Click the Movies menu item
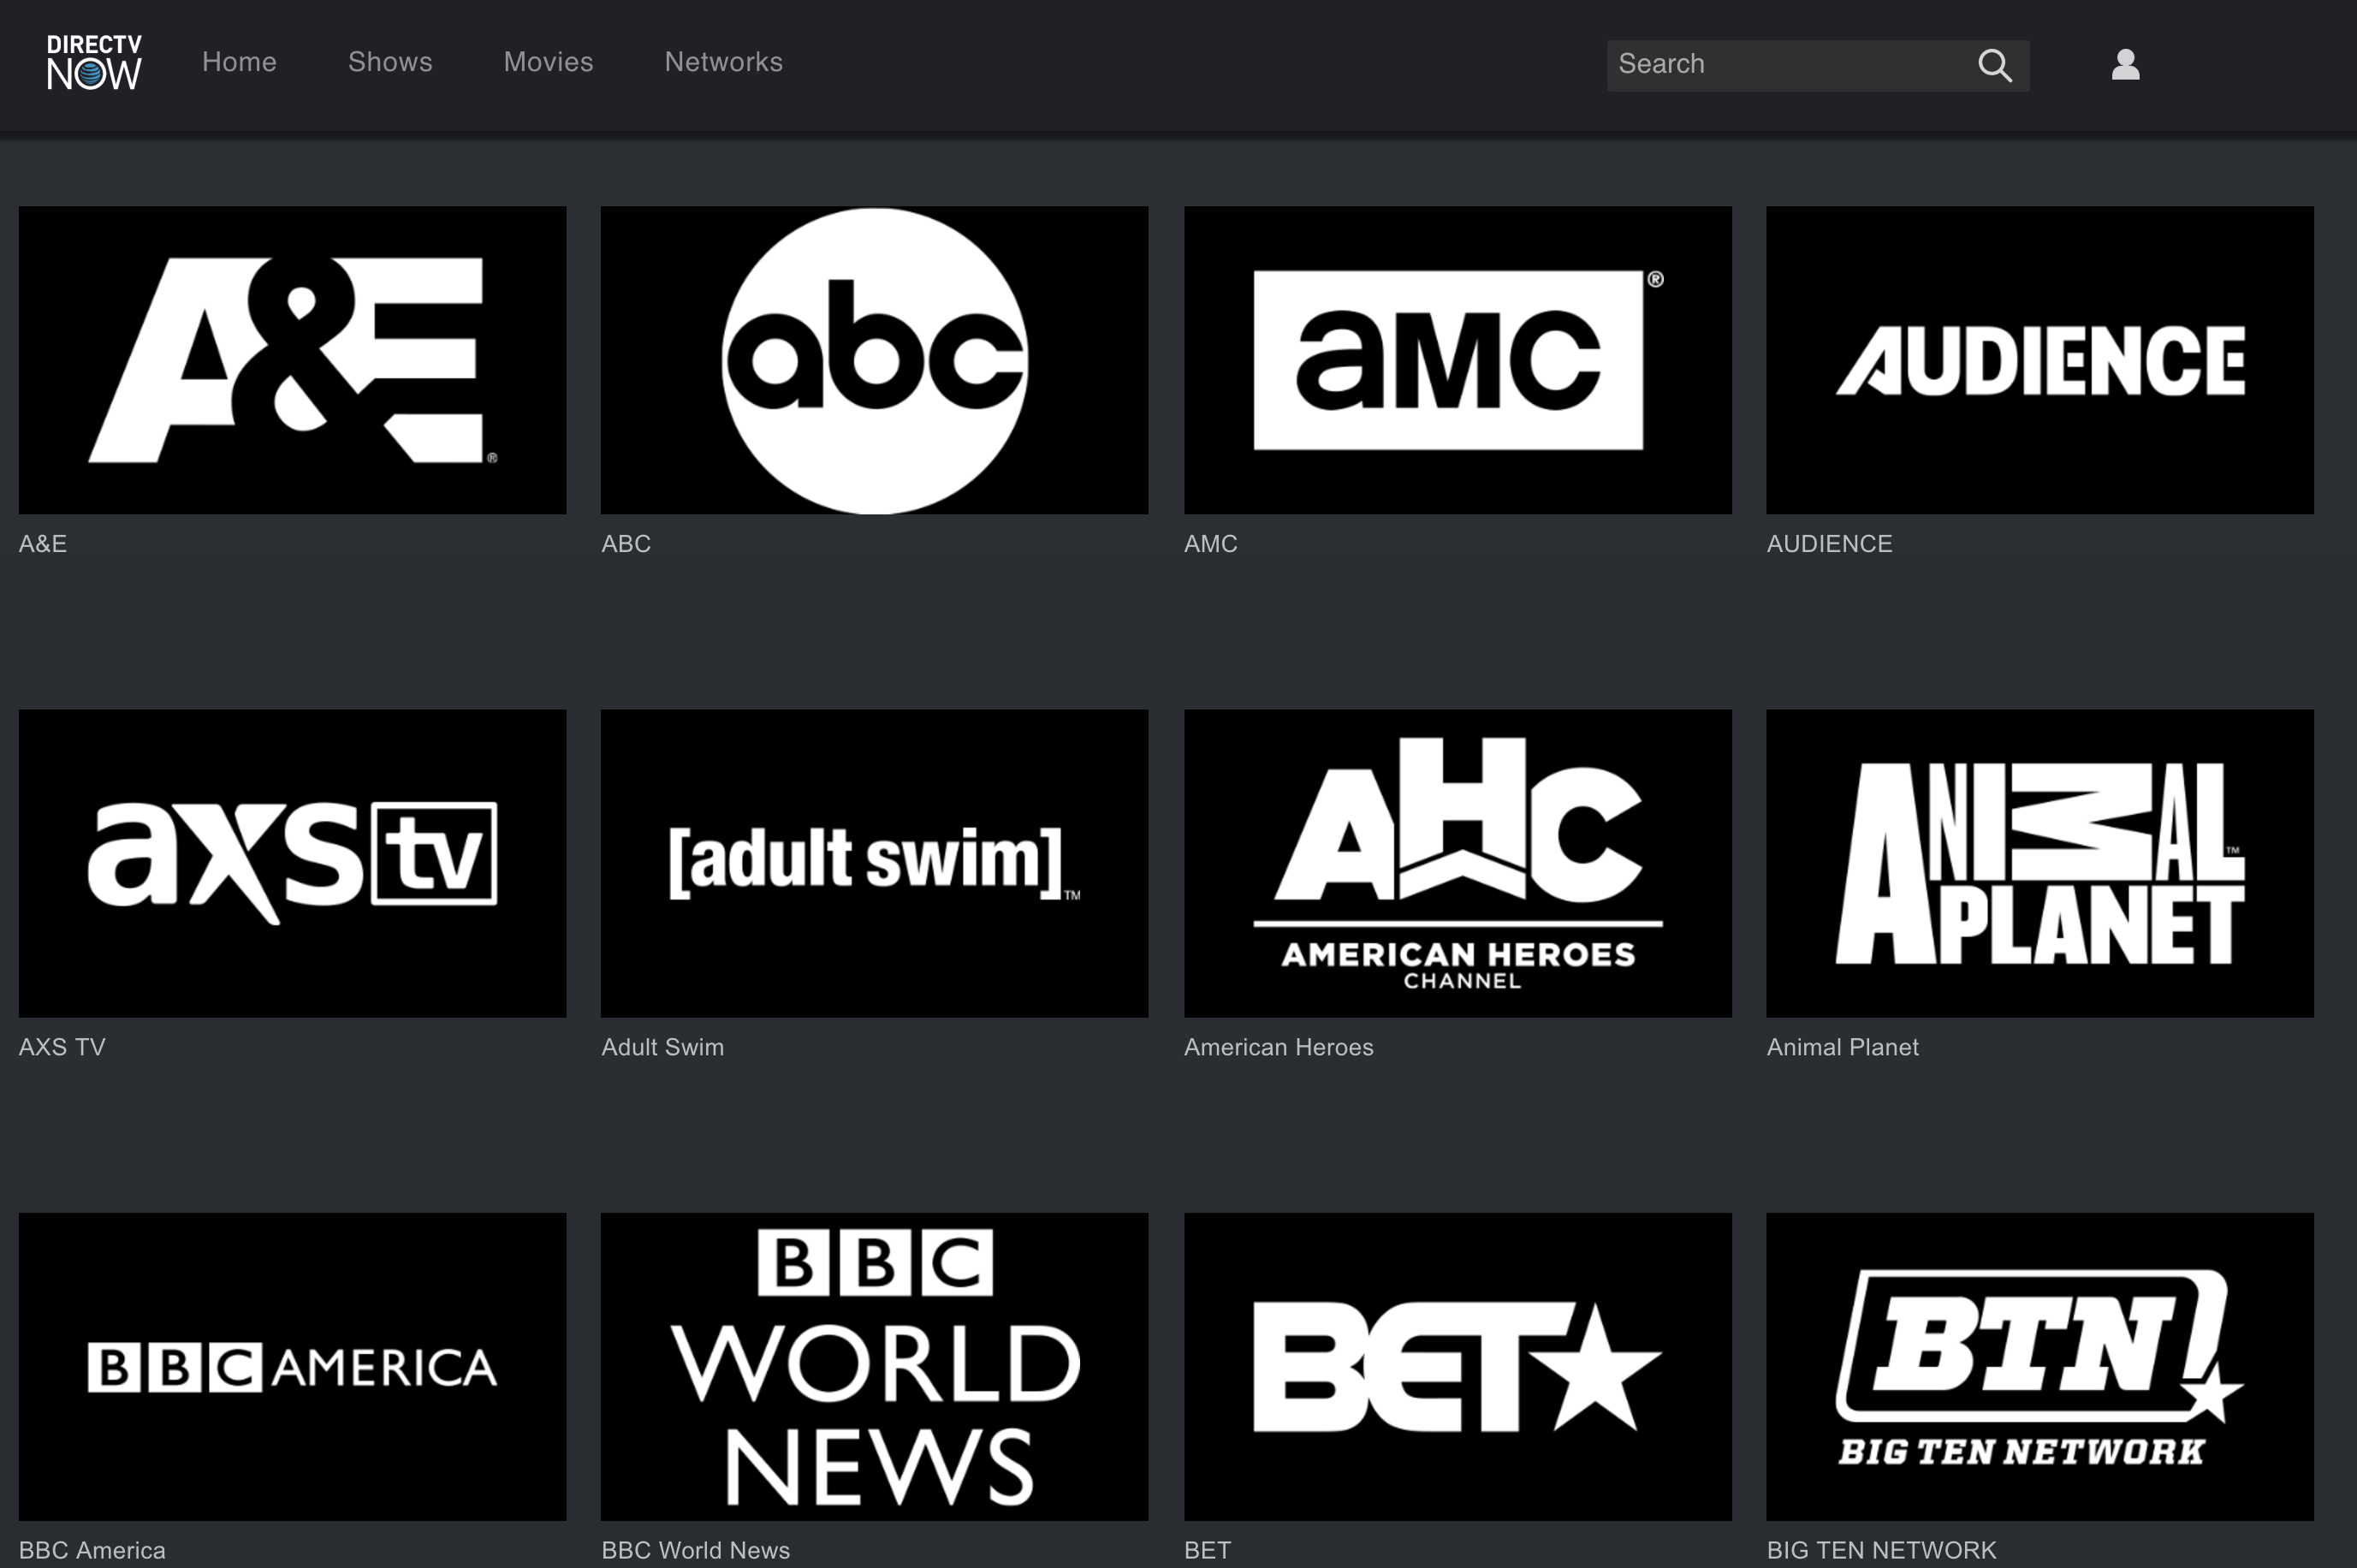The height and width of the screenshot is (1568, 2357). point(549,63)
